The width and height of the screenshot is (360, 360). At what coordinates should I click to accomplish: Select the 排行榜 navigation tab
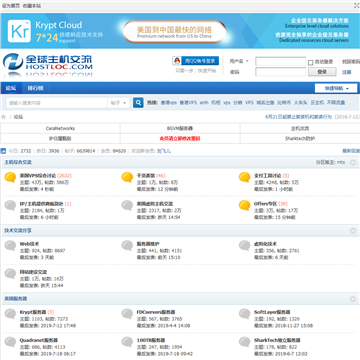point(35,88)
